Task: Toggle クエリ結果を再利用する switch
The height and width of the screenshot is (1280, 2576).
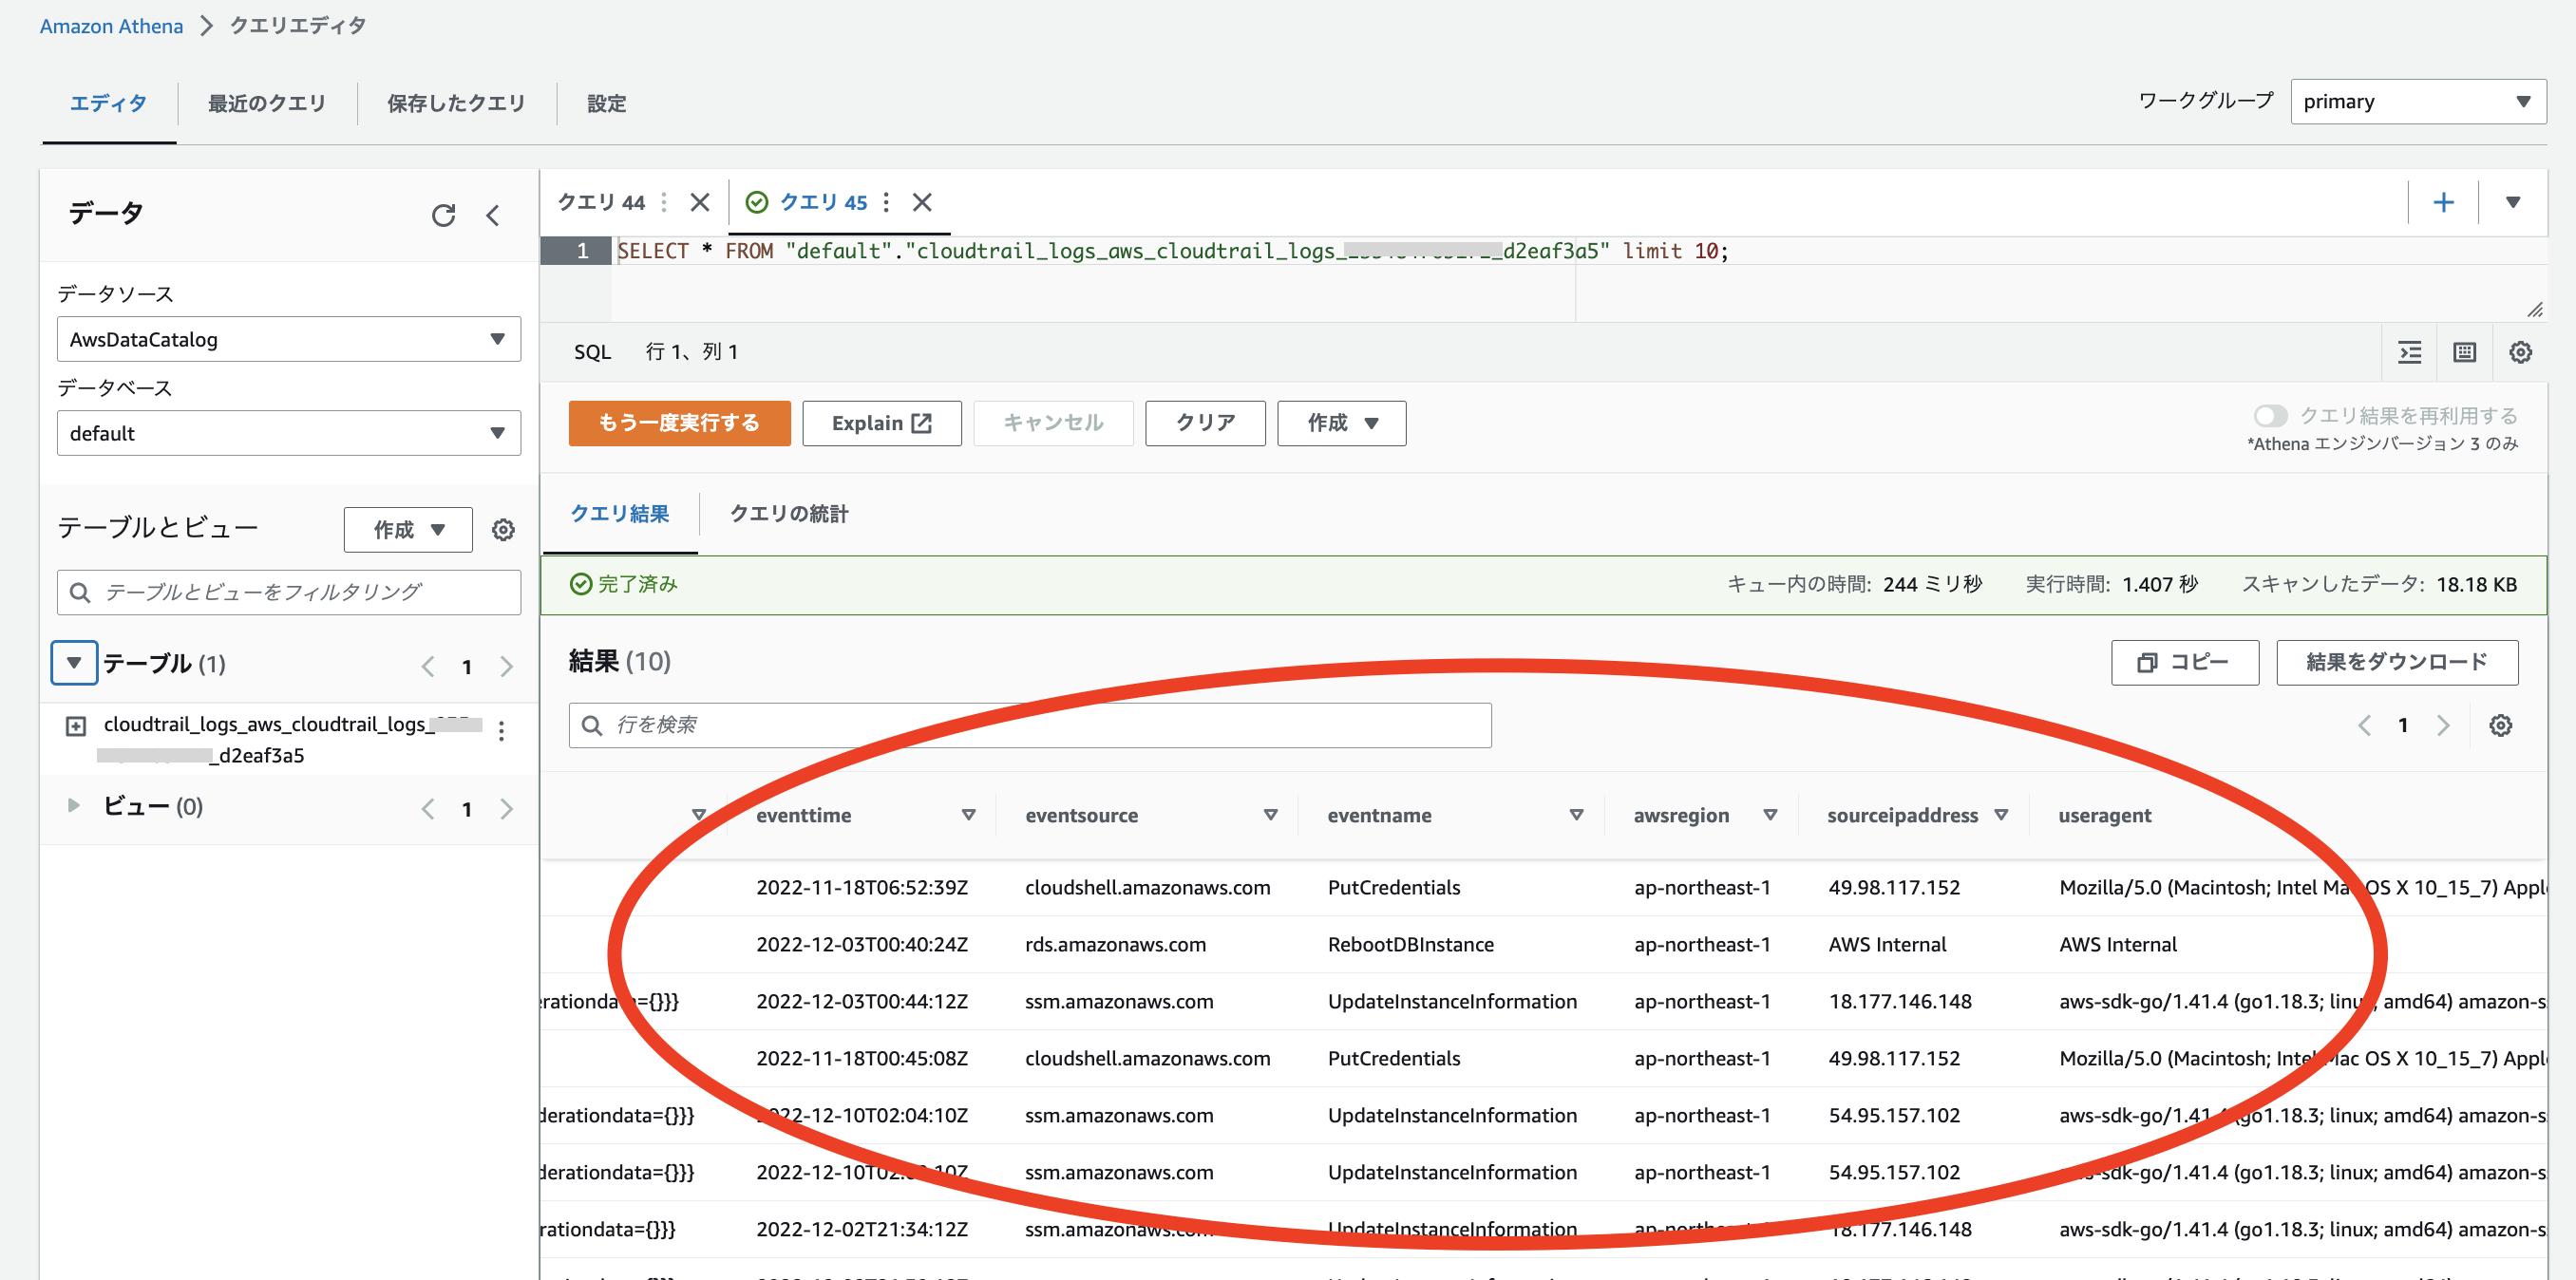Action: pyautogui.click(x=2270, y=415)
